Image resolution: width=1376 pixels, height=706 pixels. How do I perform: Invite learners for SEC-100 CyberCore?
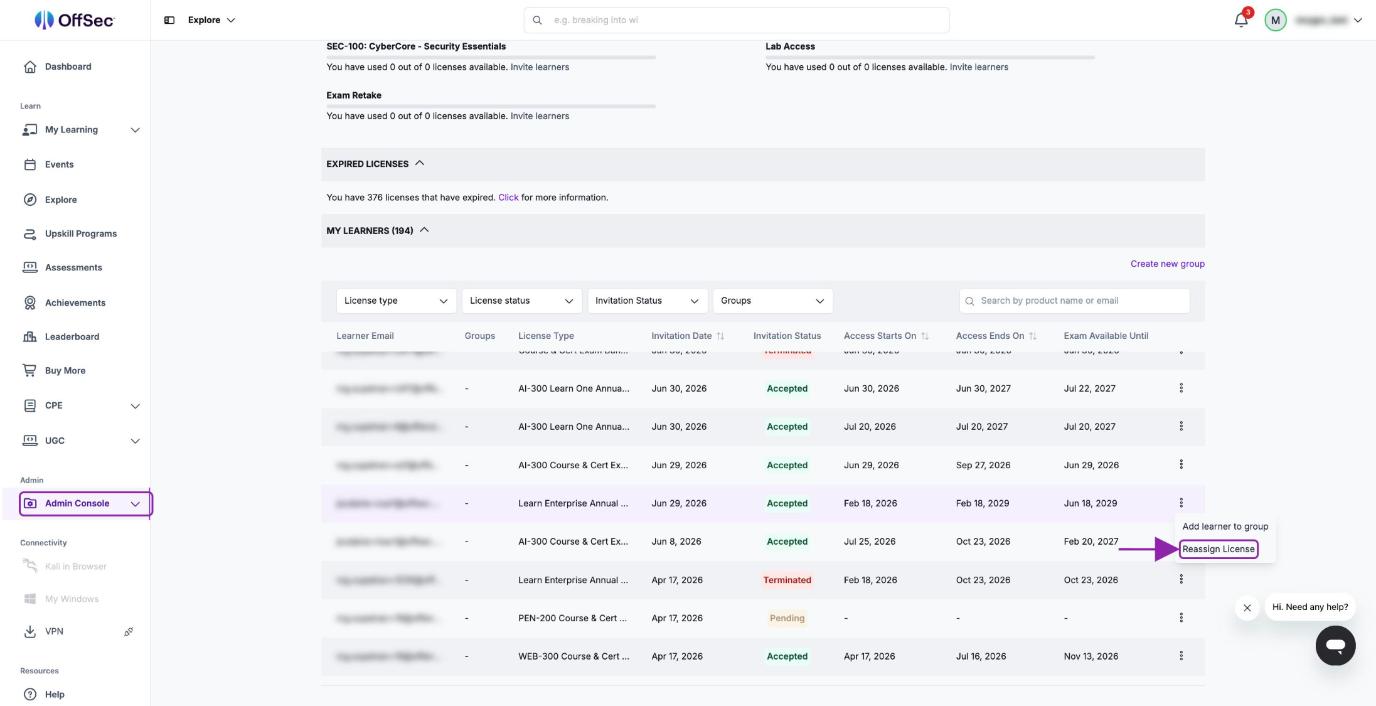[539, 67]
